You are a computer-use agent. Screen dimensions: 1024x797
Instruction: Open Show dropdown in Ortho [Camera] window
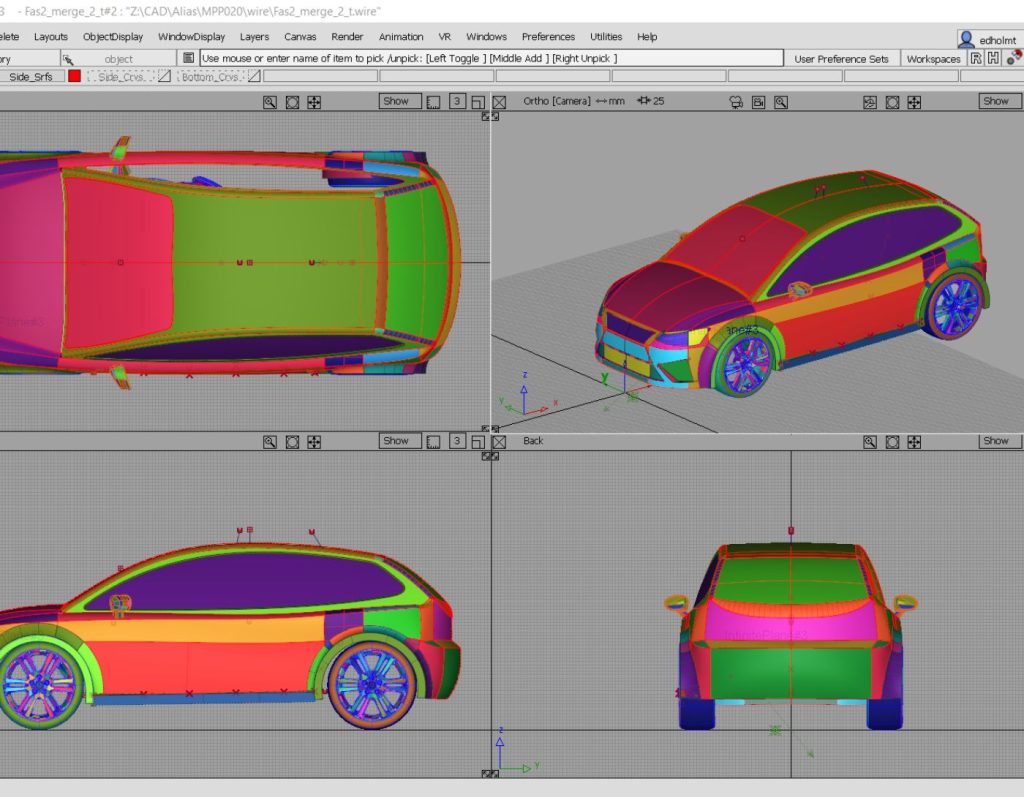[999, 101]
